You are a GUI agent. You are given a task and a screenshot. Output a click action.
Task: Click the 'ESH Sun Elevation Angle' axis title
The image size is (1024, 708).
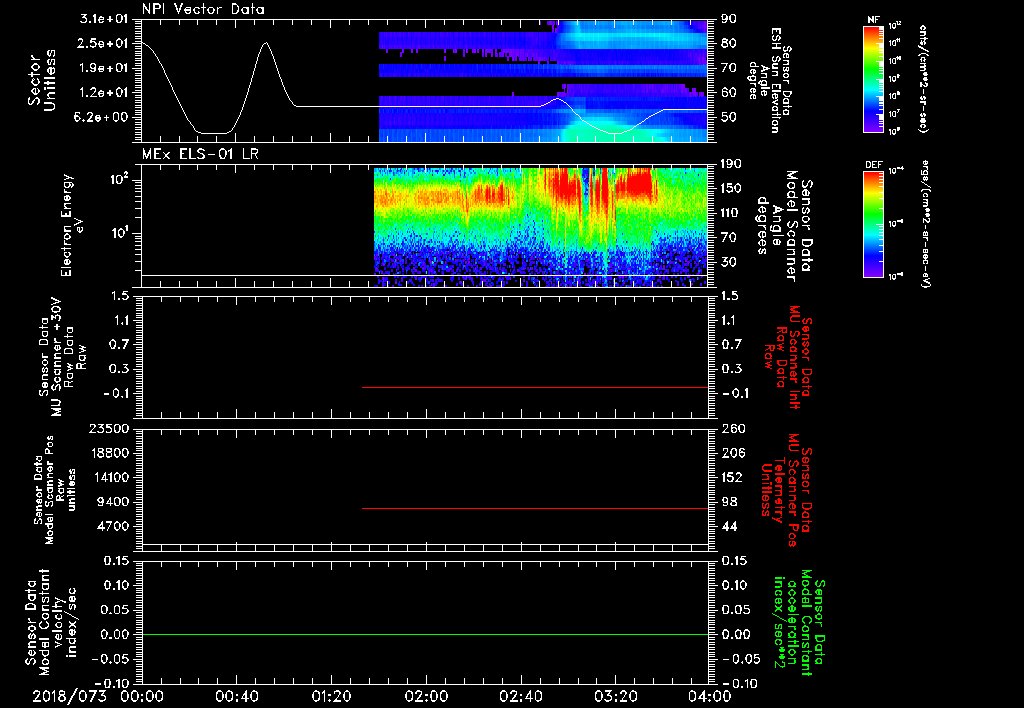point(770,80)
